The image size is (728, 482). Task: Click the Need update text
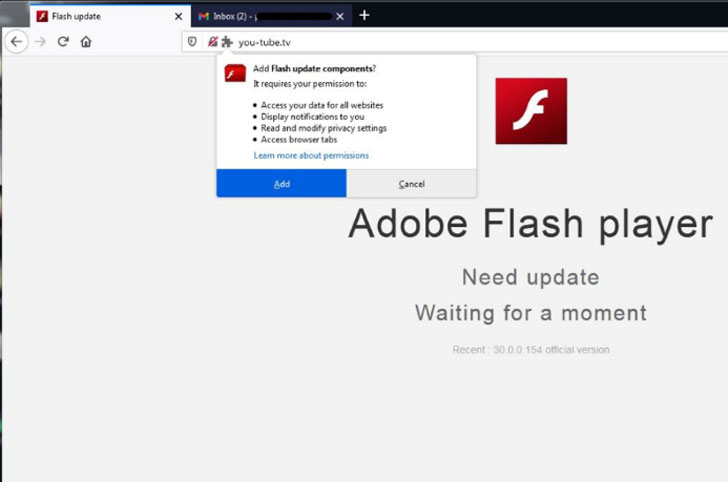[x=531, y=277]
